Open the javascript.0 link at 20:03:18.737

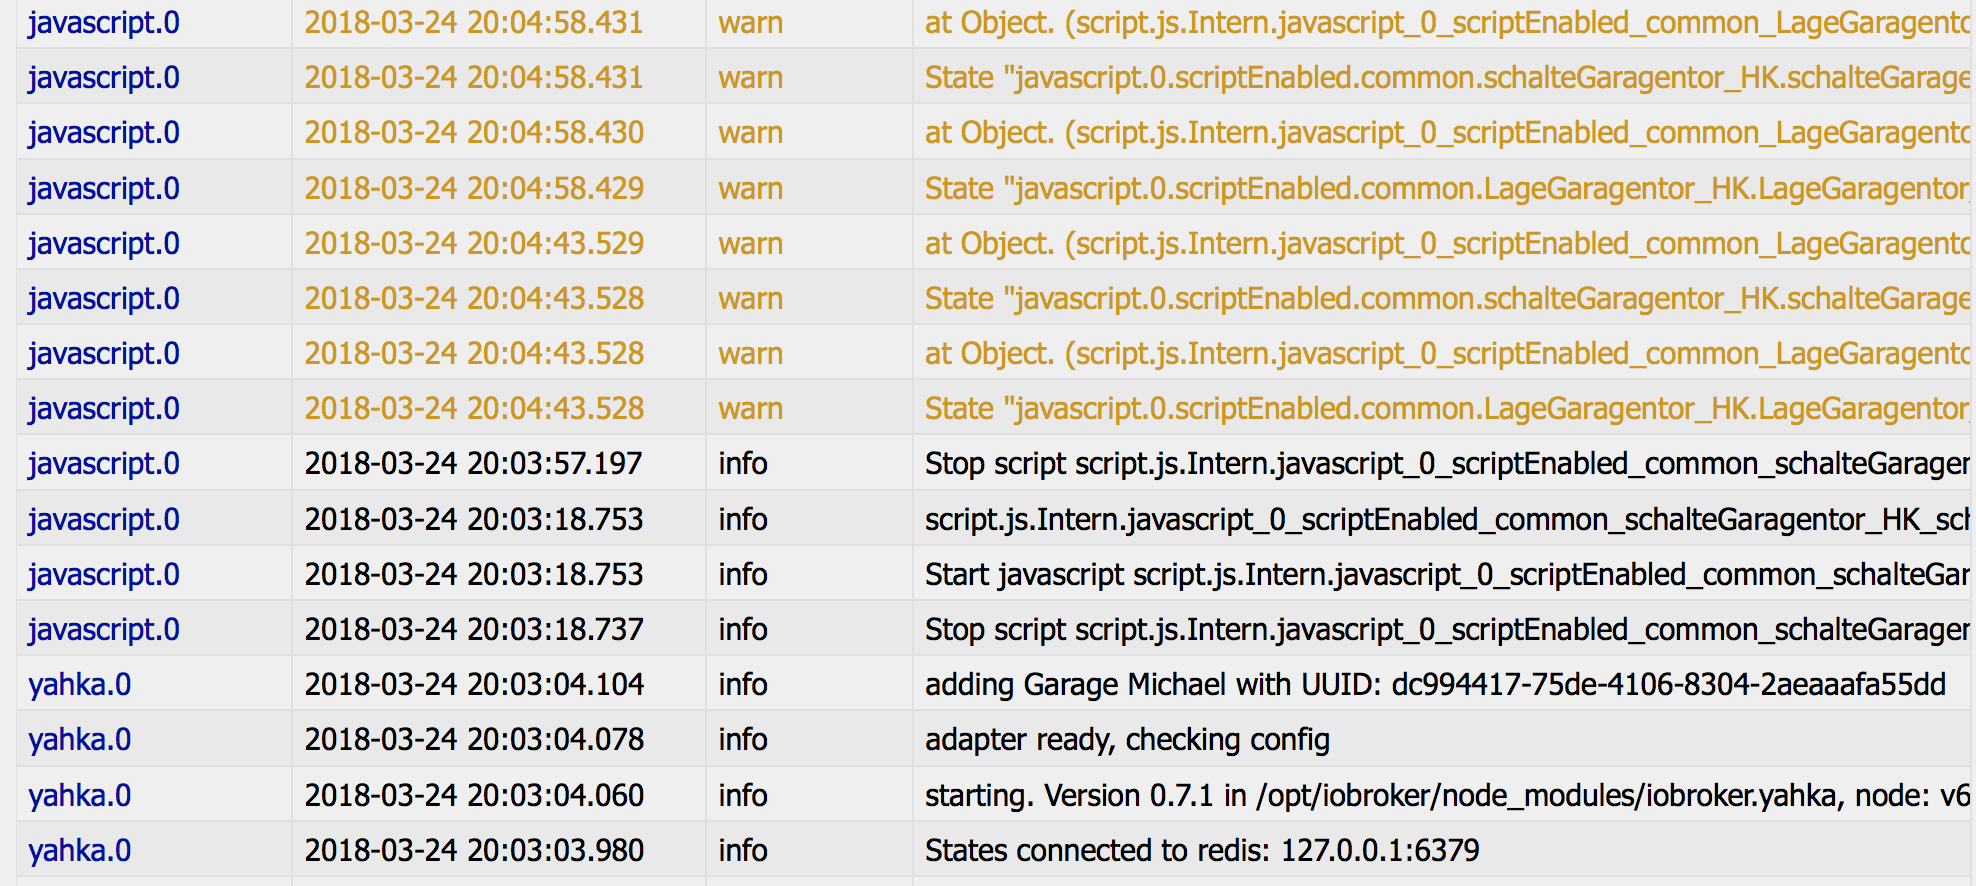[104, 630]
